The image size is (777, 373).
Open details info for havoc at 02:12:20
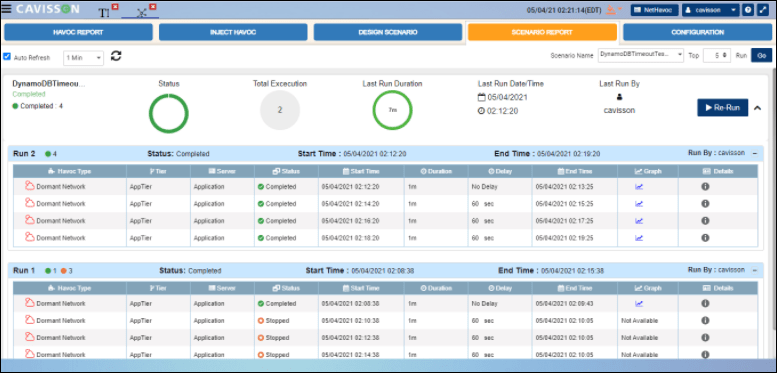coord(705,187)
